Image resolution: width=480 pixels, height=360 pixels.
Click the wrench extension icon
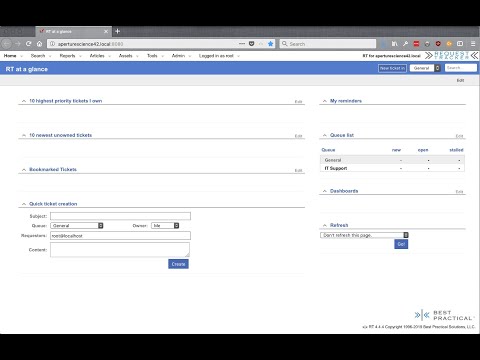click(405, 44)
